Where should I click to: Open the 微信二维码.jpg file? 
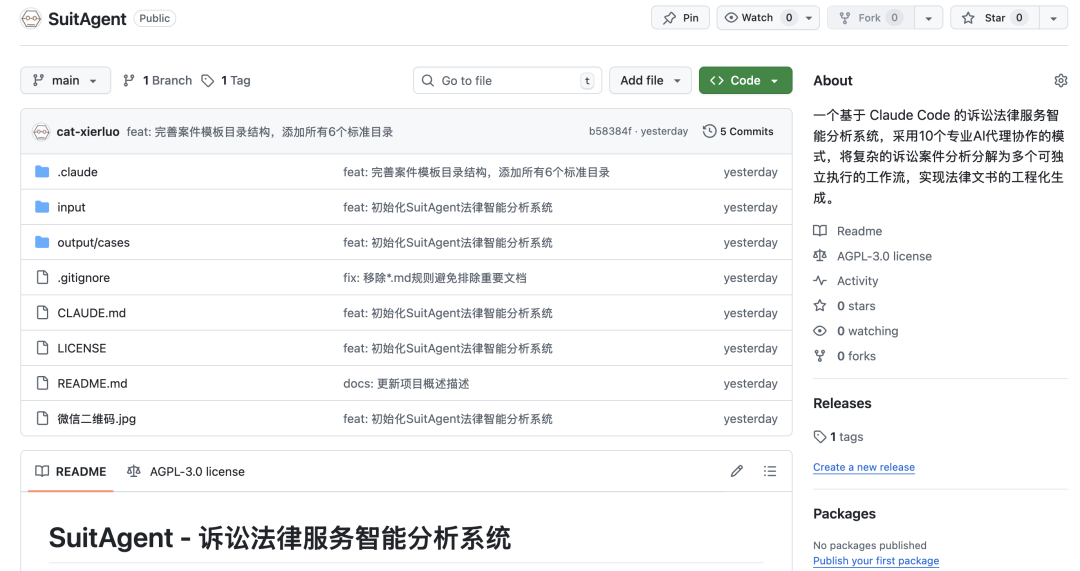[96, 419]
